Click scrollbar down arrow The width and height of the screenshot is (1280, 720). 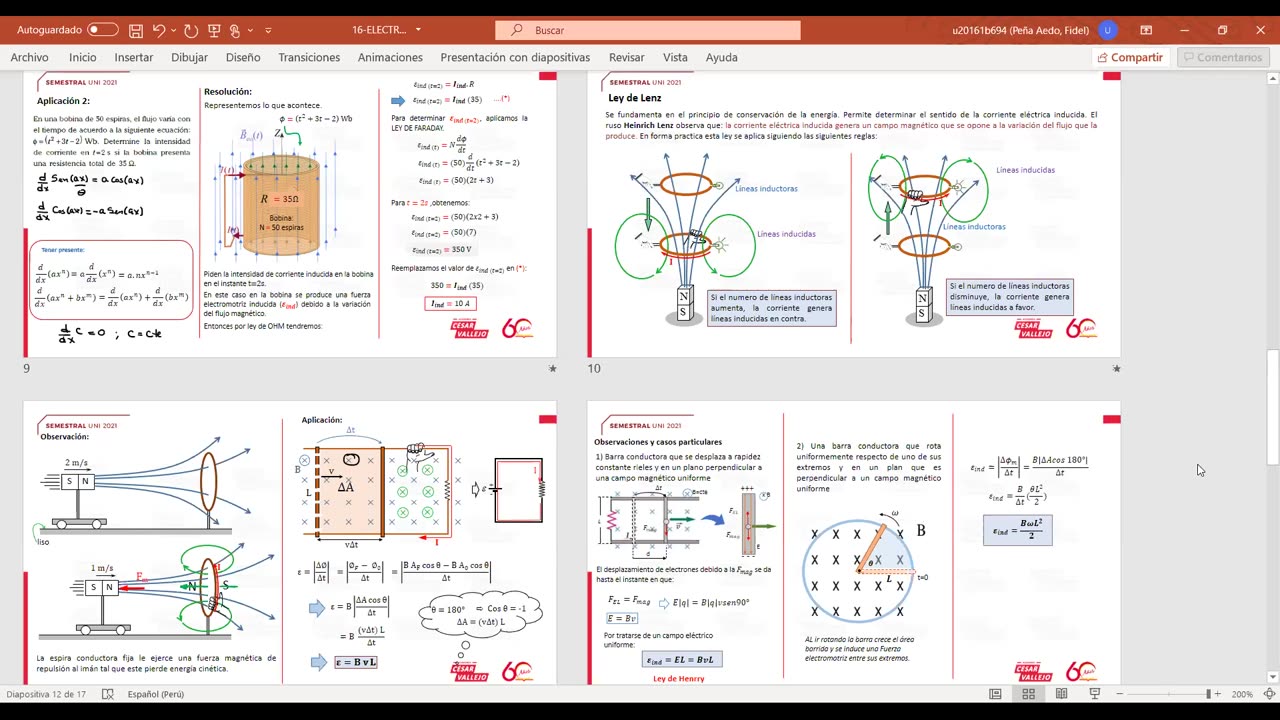[1272, 677]
